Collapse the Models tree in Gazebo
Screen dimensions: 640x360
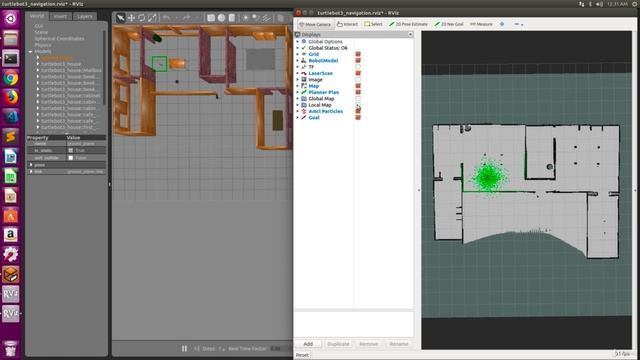(30, 51)
